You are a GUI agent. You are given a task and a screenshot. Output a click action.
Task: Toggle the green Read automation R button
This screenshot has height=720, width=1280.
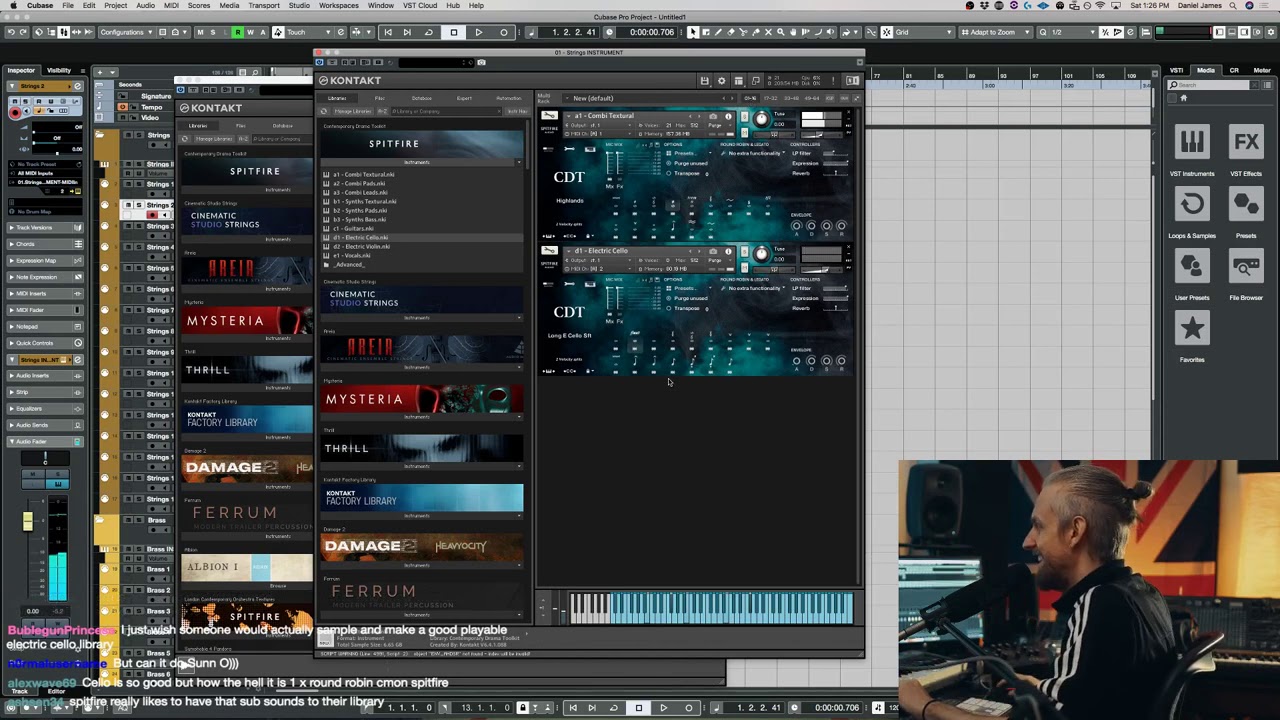point(238,32)
